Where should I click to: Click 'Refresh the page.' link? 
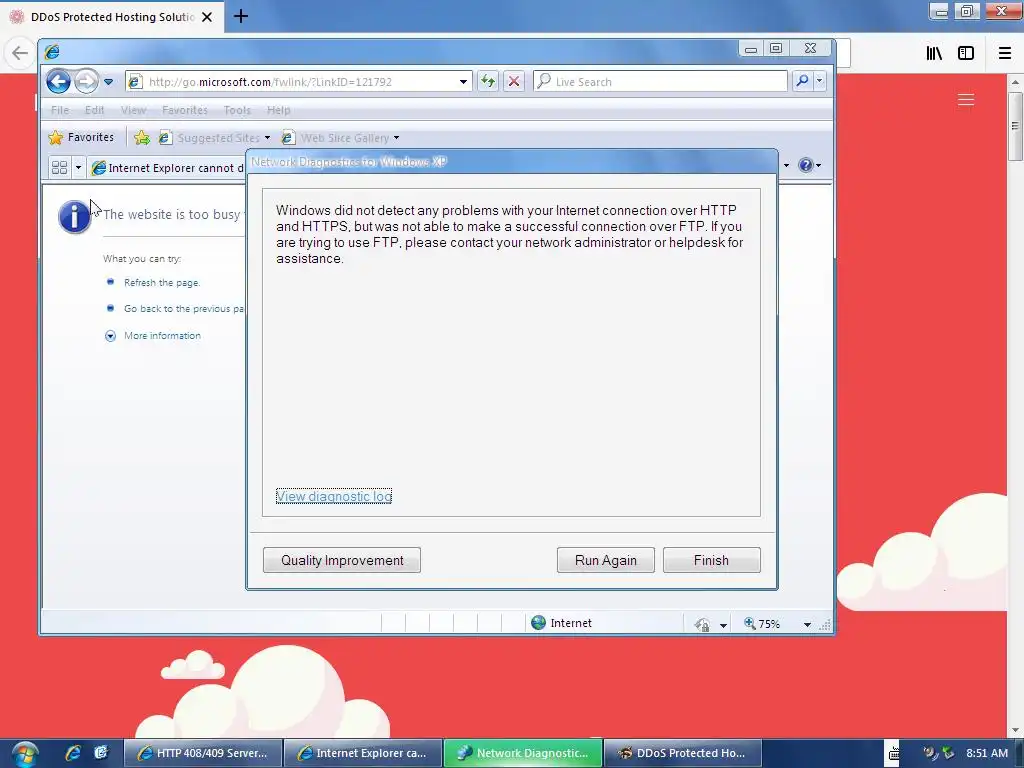point(162,283)
